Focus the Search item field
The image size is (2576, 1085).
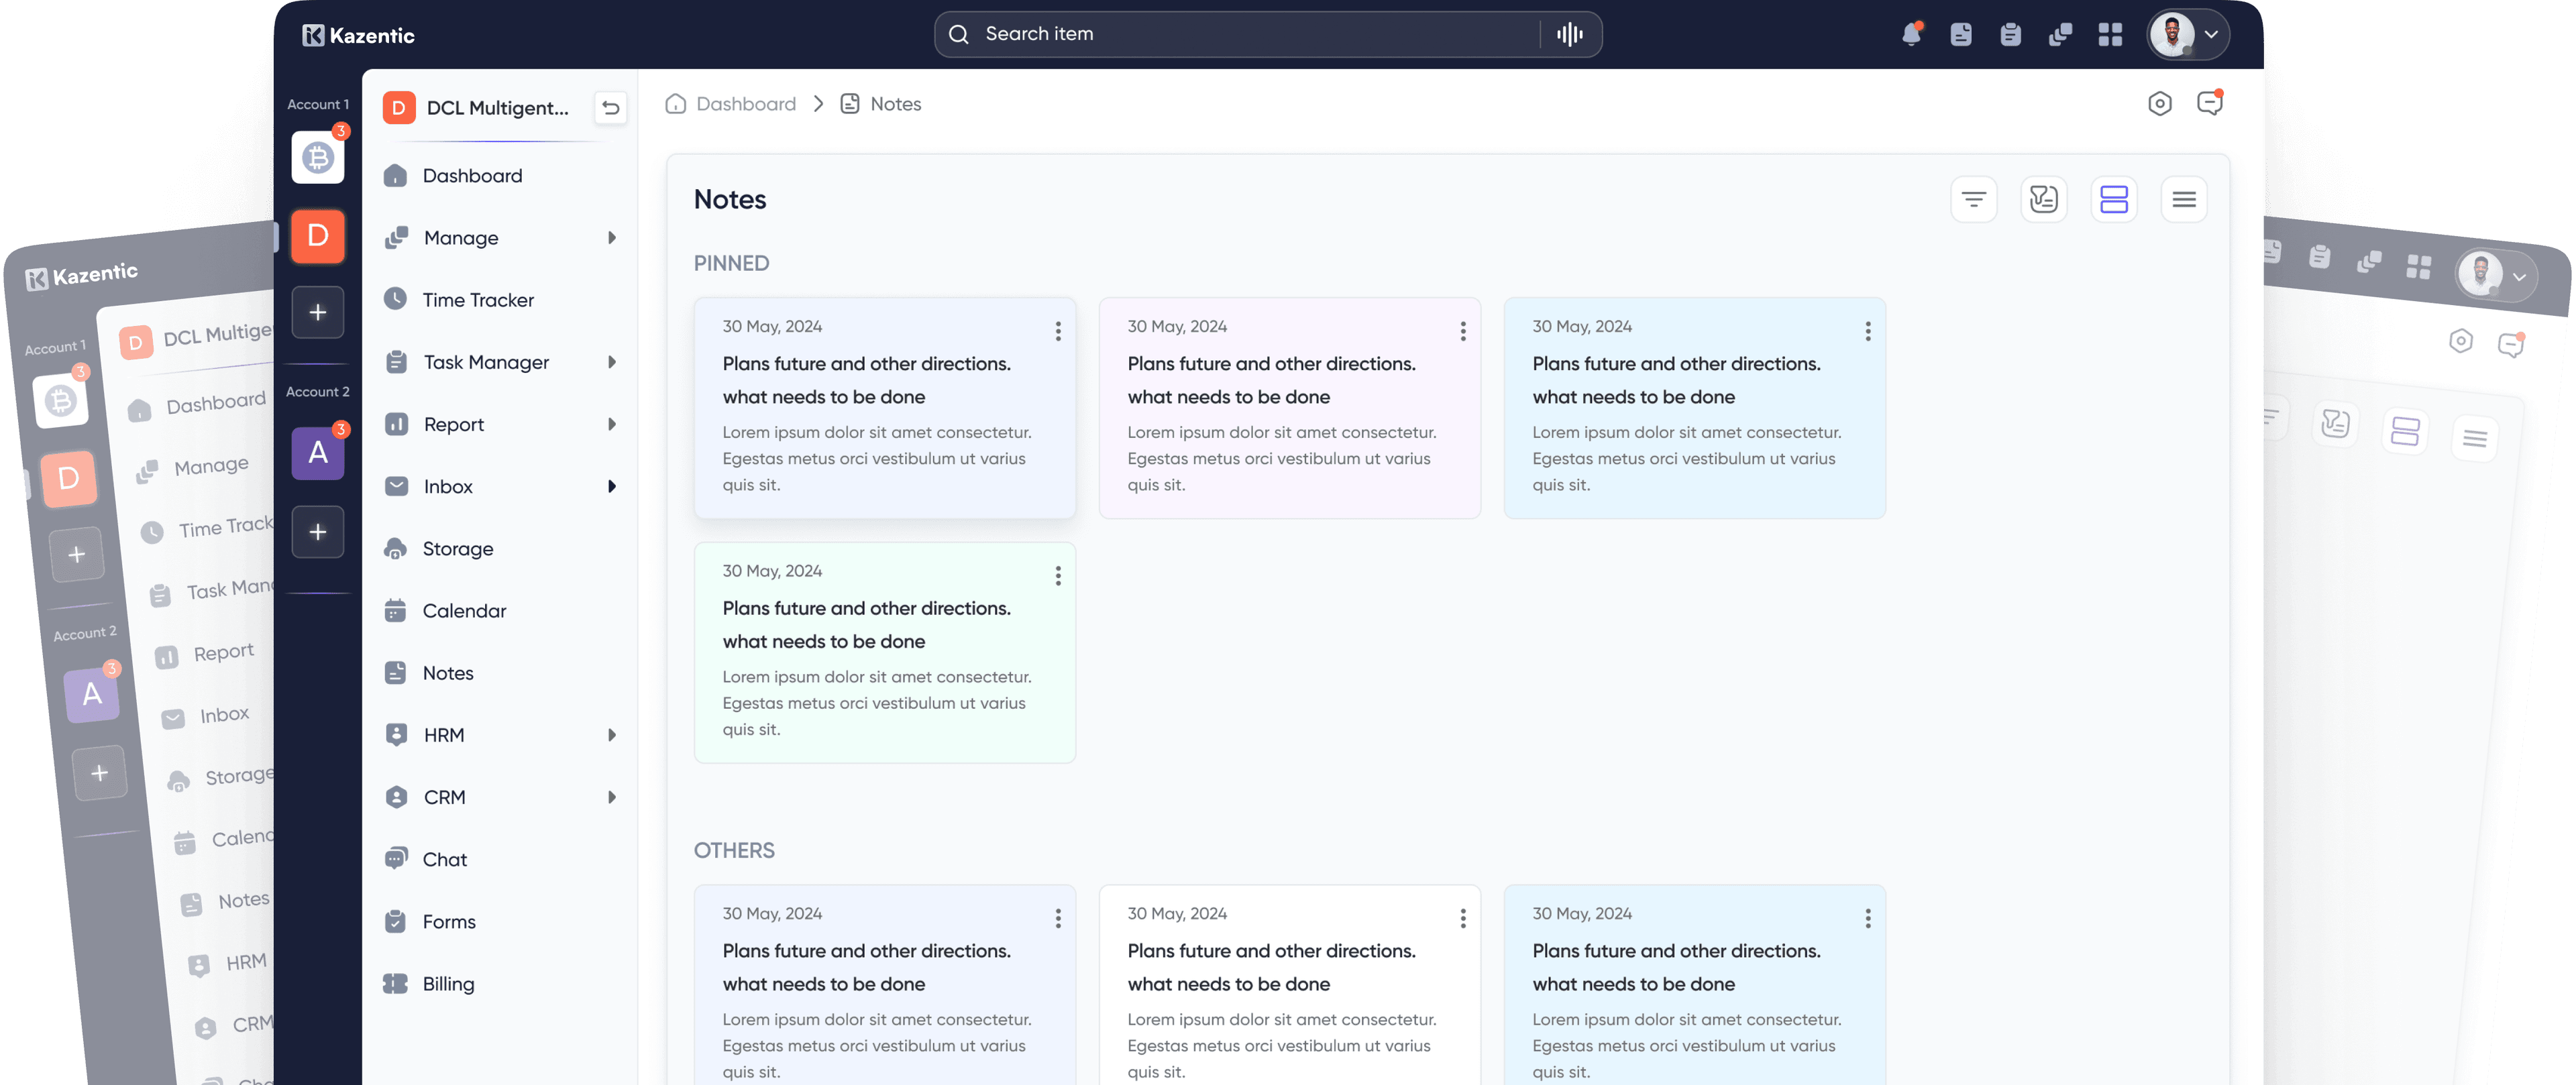click(x=1267, y=34)
